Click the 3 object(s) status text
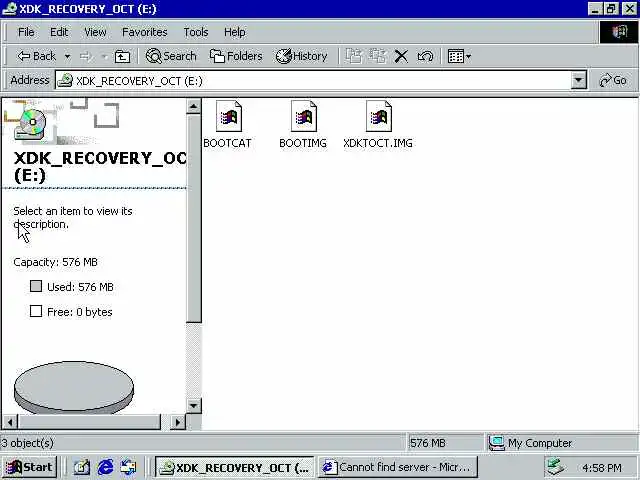Image resolution: width=640 pixels, height=480 pixels. click(27, 443)
